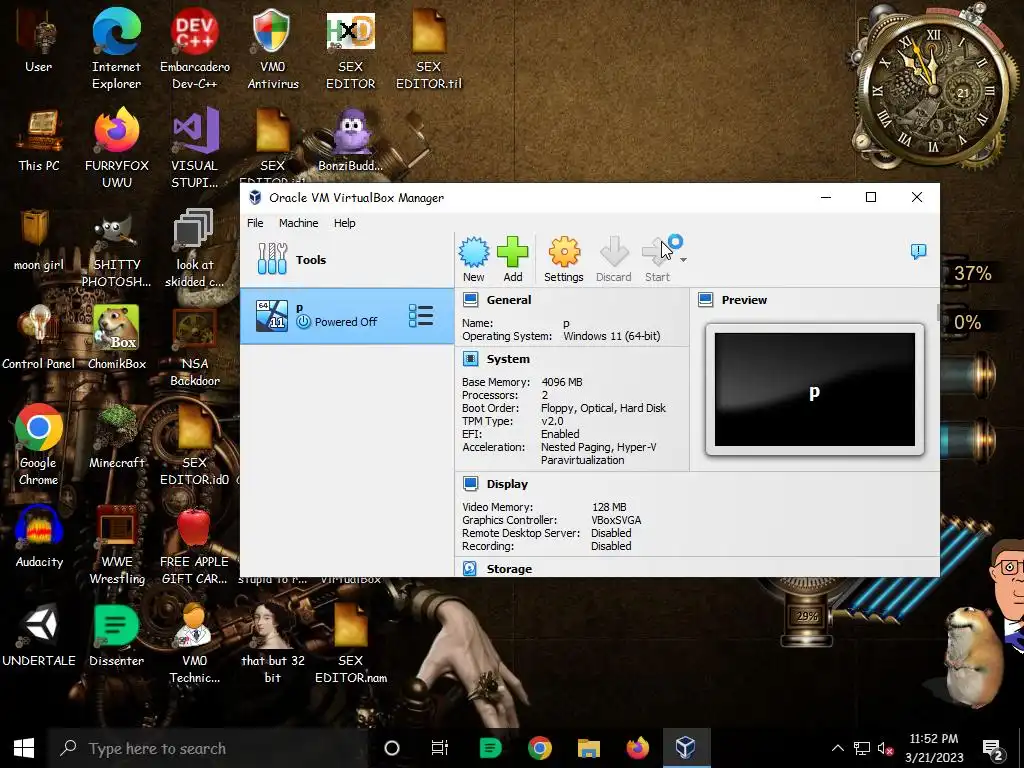The width and height of the screenshot is (1024, 768).
Task: Open the machine tools menu list icon
Action: [x=421, y=315]
